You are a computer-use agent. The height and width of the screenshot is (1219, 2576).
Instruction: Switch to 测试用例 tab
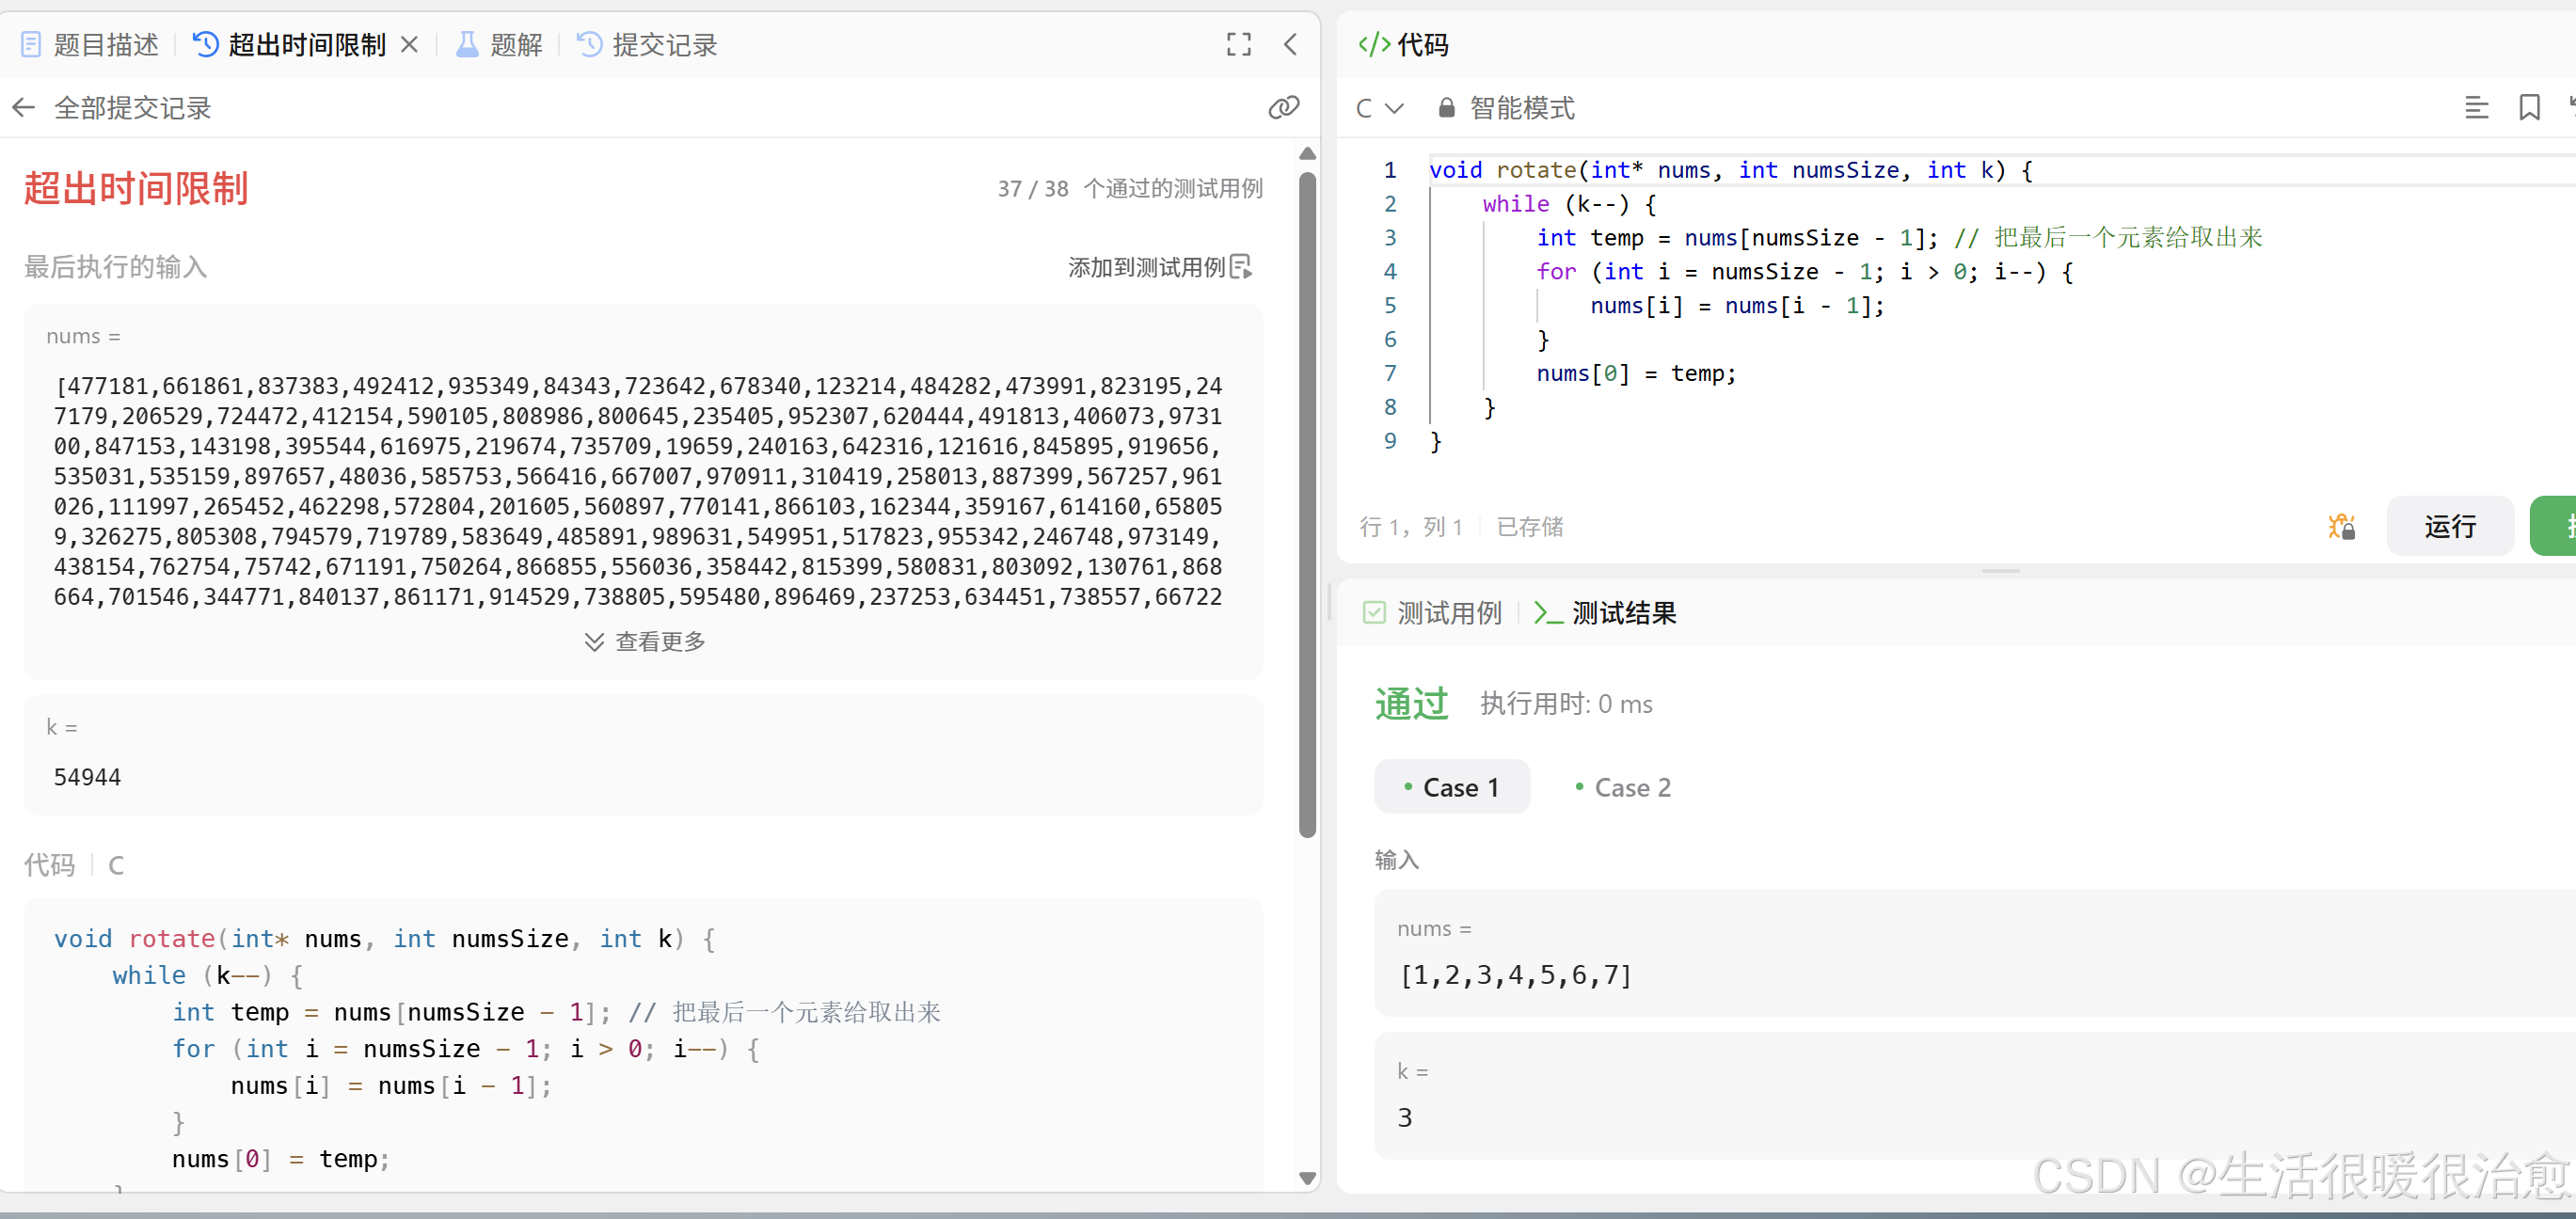(1432, 612)
